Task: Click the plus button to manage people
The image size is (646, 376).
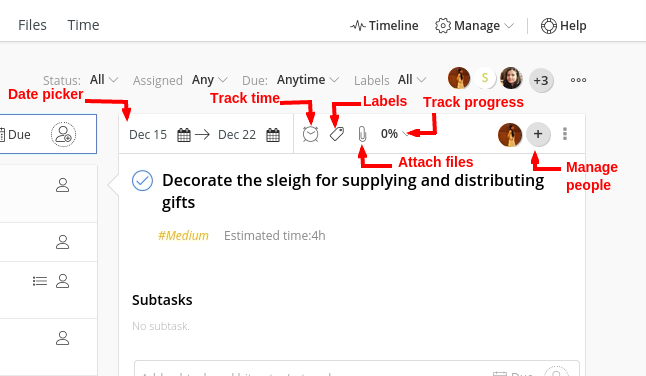Action: click(x=538, y=134)
